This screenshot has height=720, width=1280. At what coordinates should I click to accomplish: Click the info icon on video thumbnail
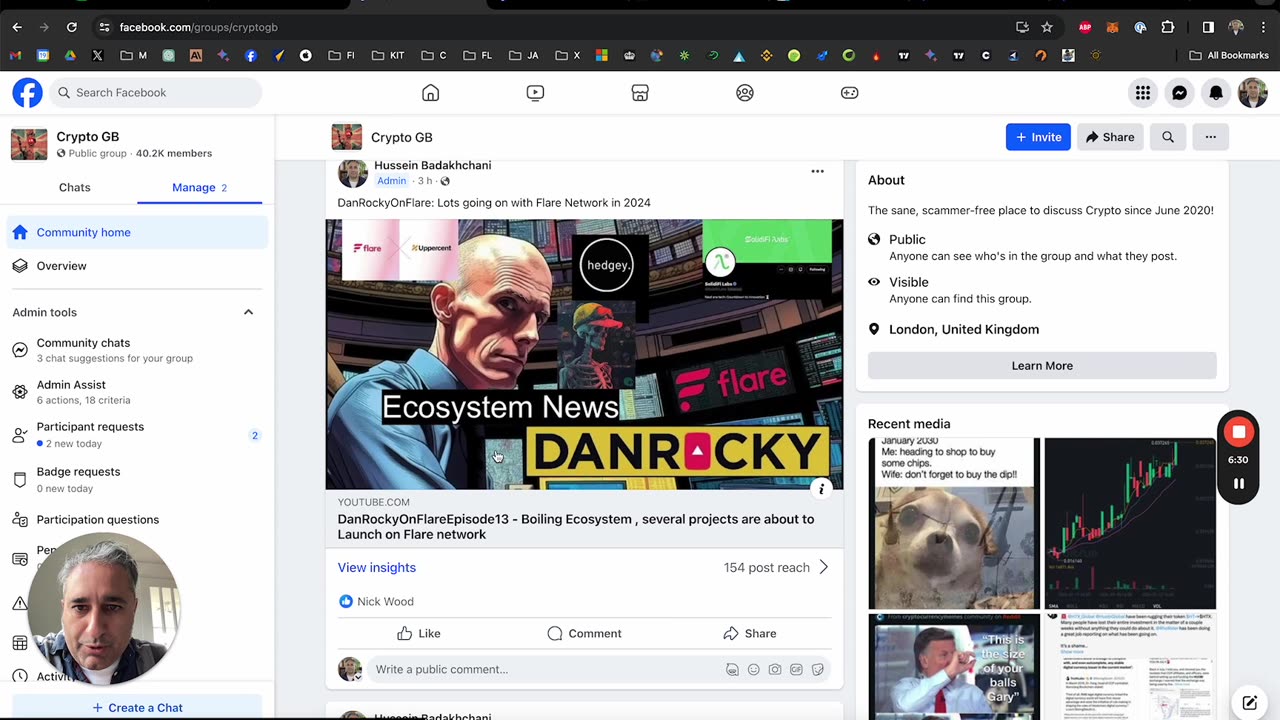point(821,488)
